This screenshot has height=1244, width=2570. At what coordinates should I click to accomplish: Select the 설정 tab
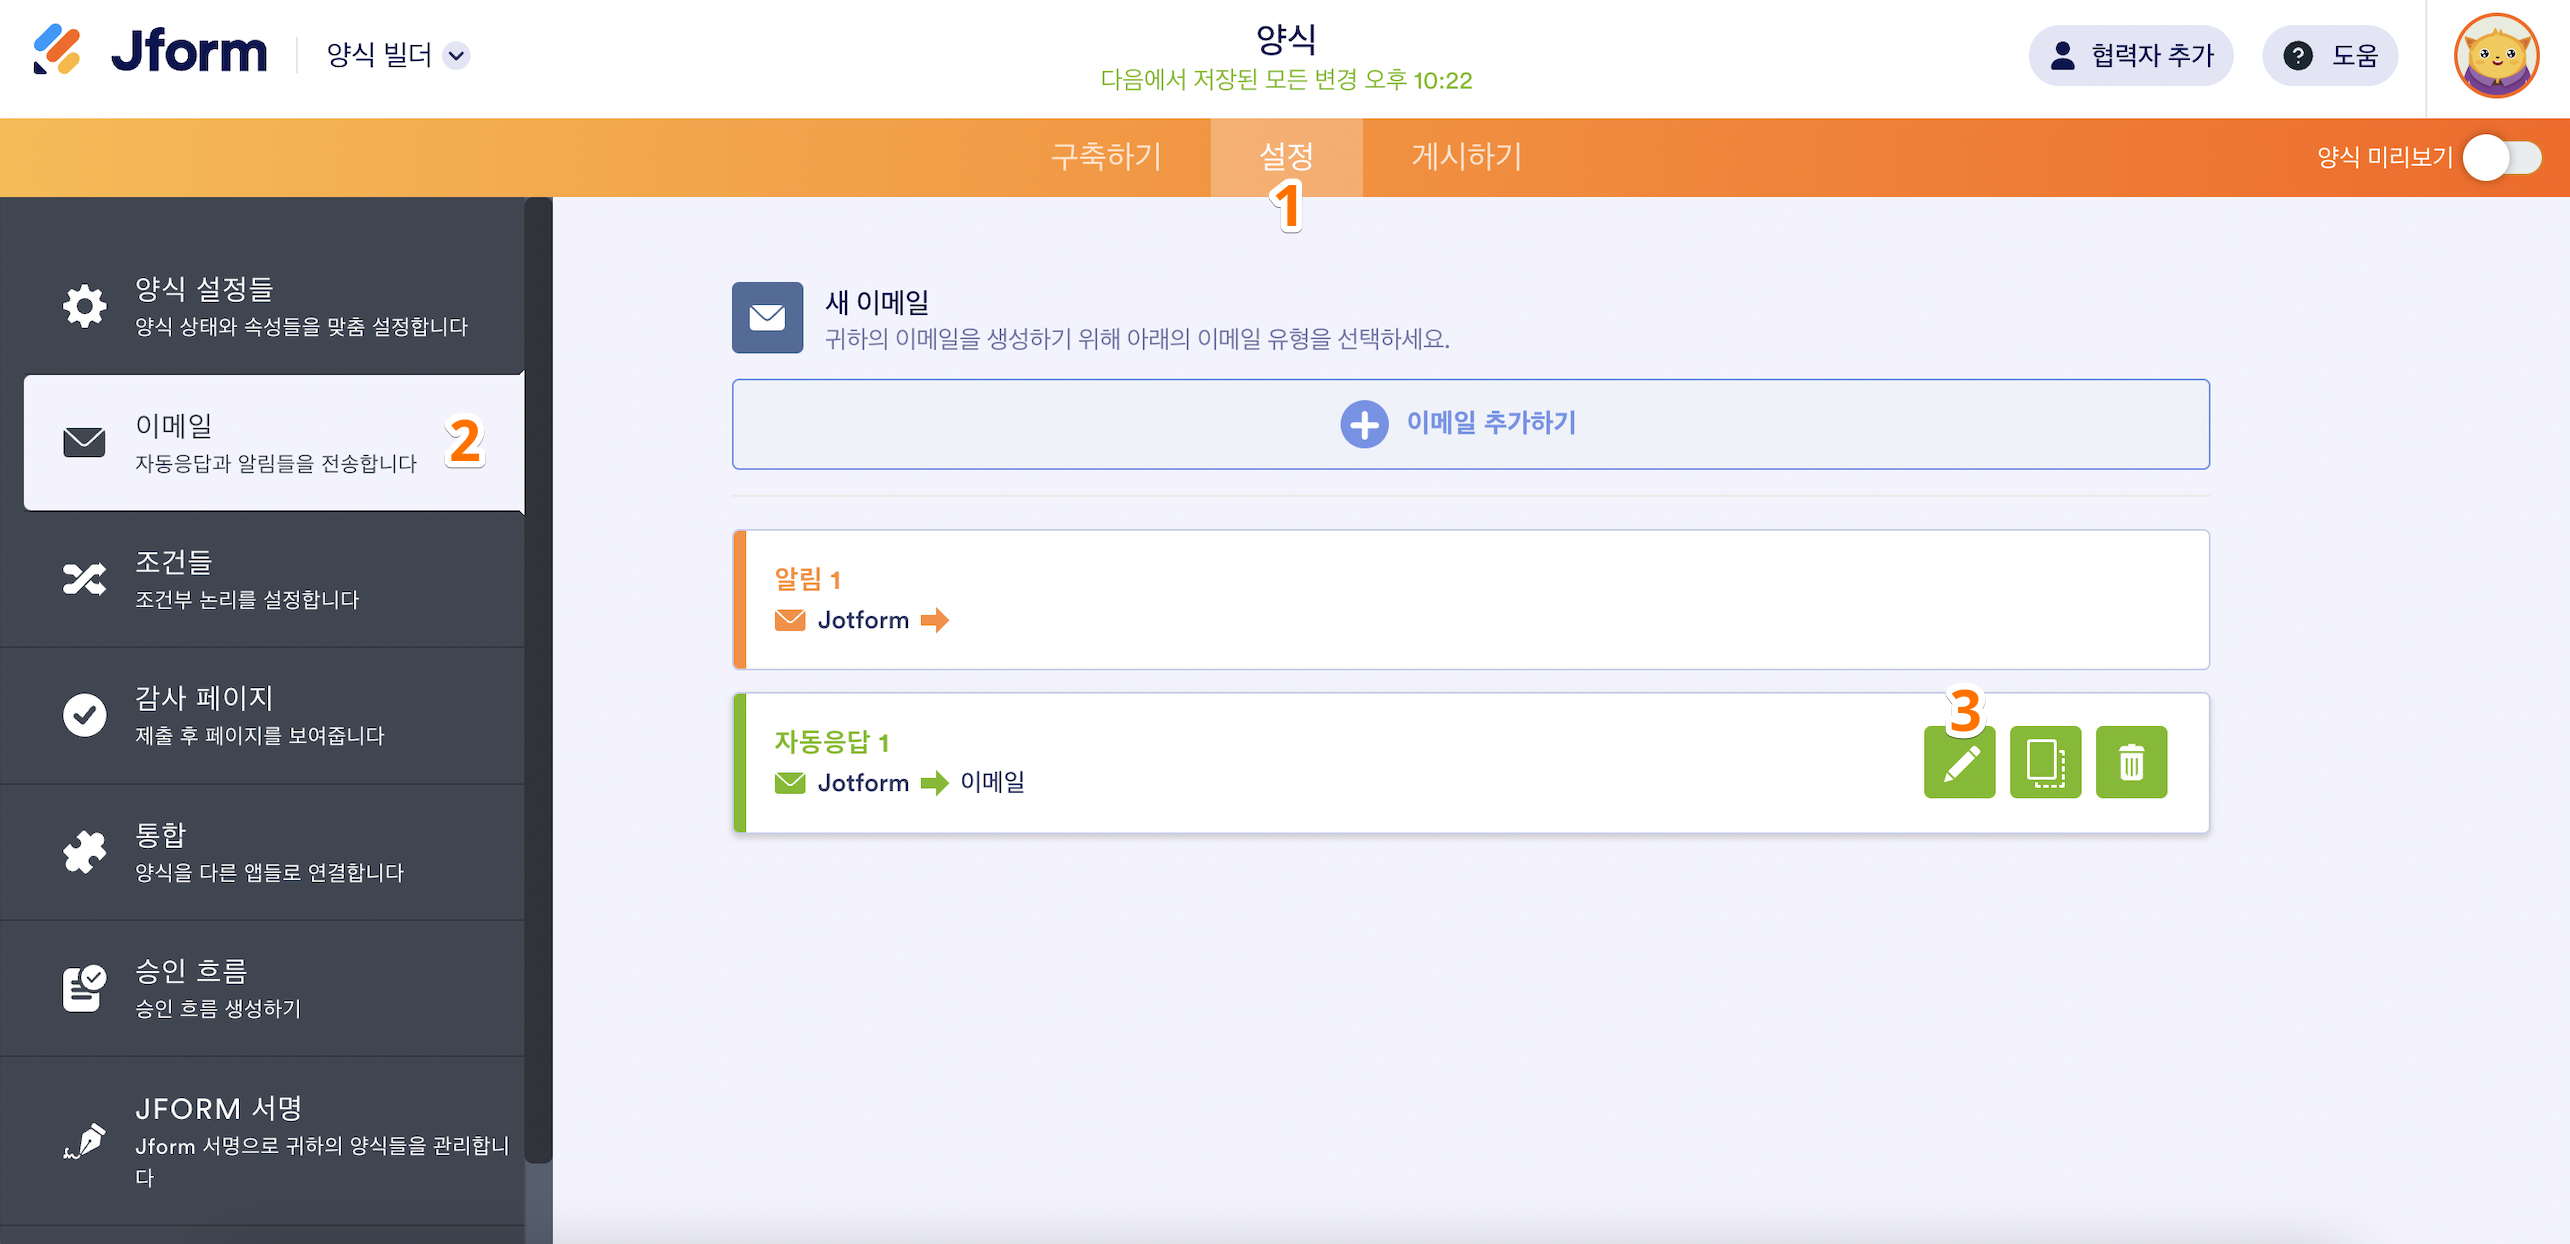[1286, 157]
